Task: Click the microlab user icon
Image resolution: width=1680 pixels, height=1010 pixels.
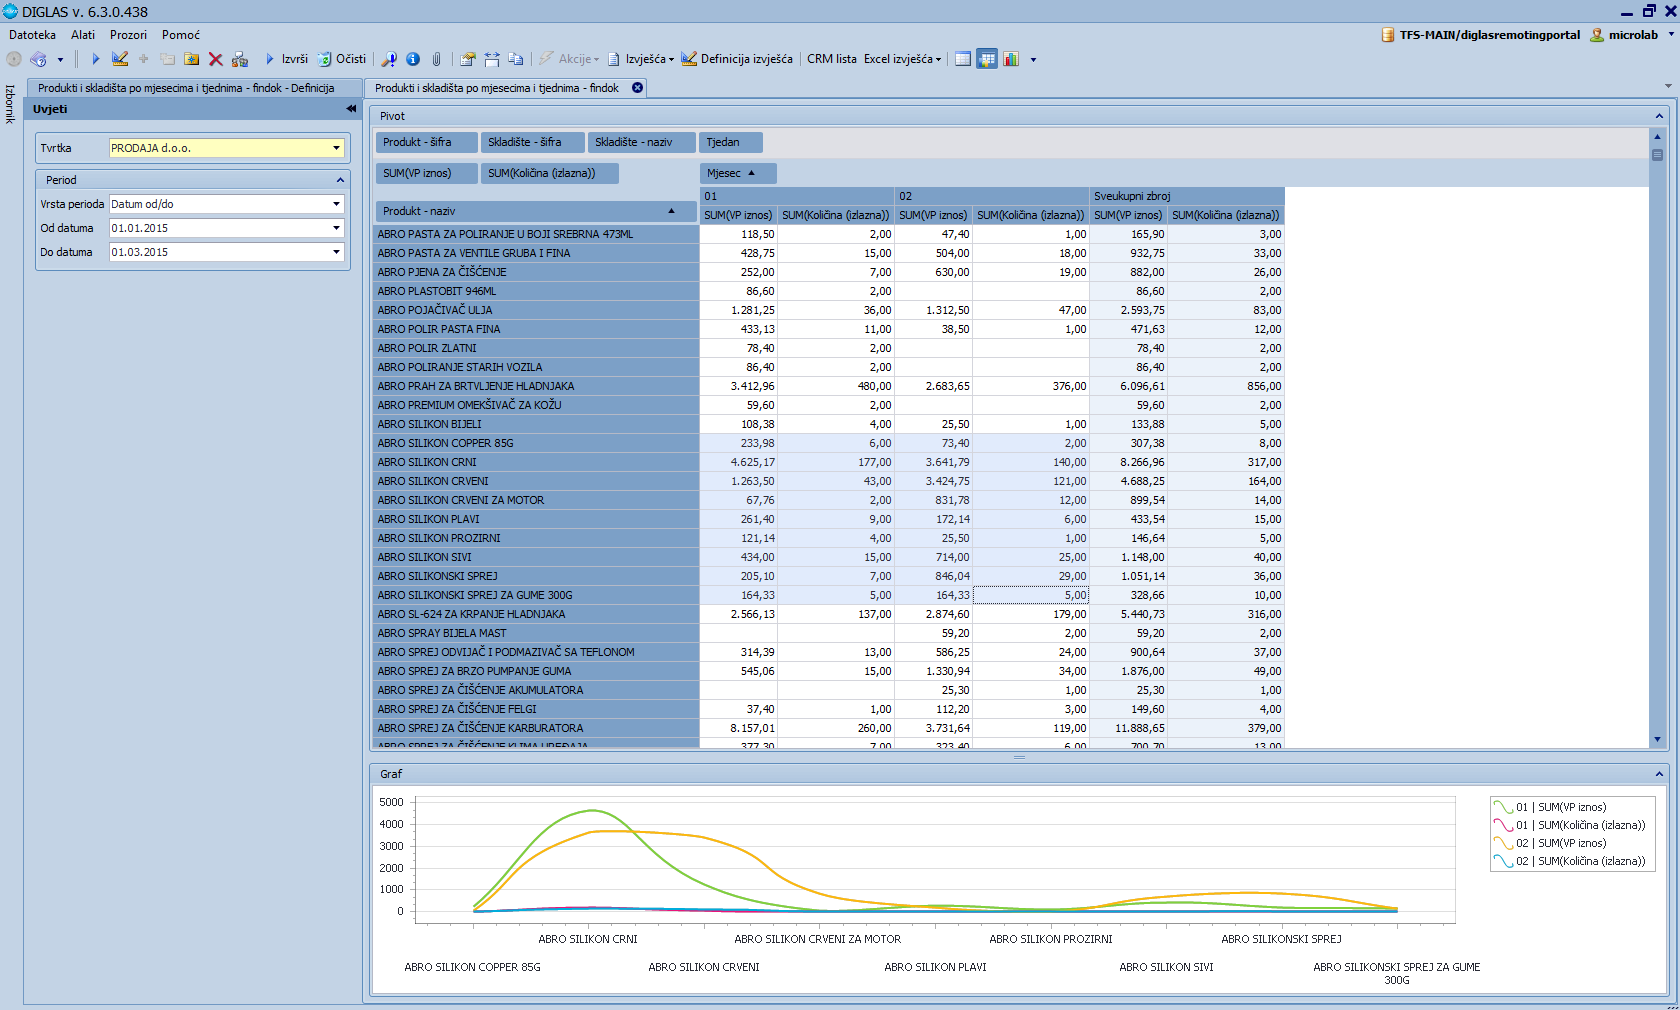Action: [x=1597, y=35]
